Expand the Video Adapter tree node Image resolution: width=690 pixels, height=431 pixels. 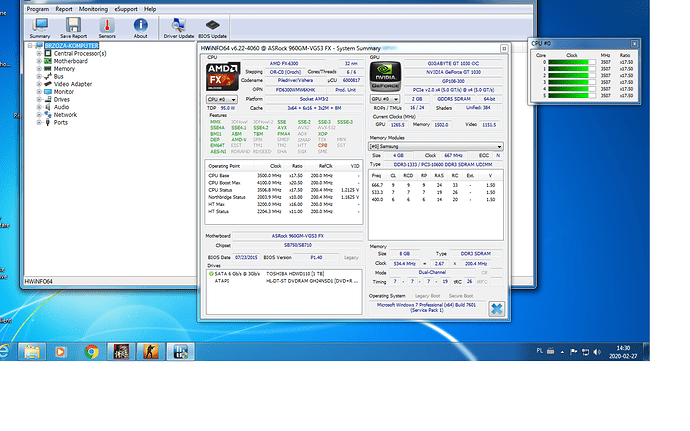click(39, 84)
